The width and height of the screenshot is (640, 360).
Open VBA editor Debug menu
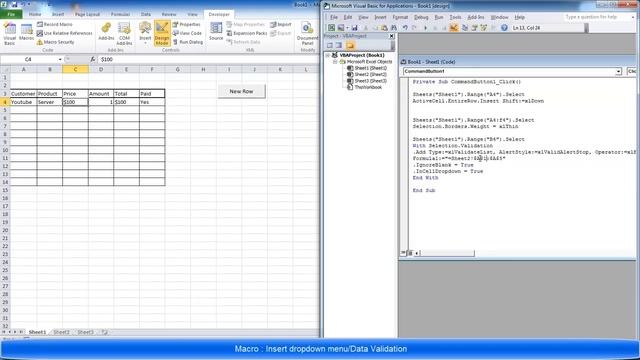click(421, 17)
